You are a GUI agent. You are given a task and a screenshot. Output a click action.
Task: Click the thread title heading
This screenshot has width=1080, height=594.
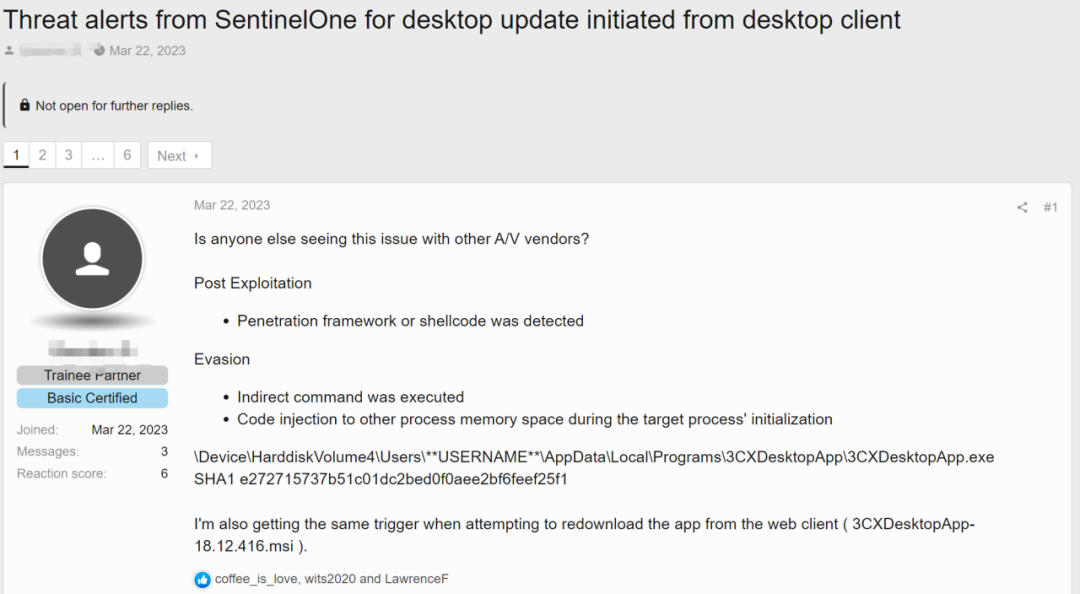[453, 19]
